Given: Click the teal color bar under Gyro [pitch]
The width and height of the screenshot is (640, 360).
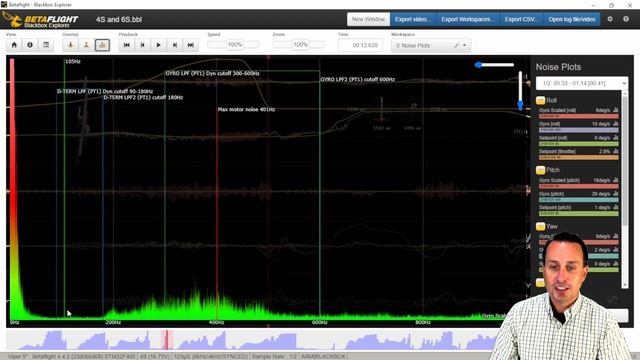Looking at the screenshot, I should coord(579,200).
